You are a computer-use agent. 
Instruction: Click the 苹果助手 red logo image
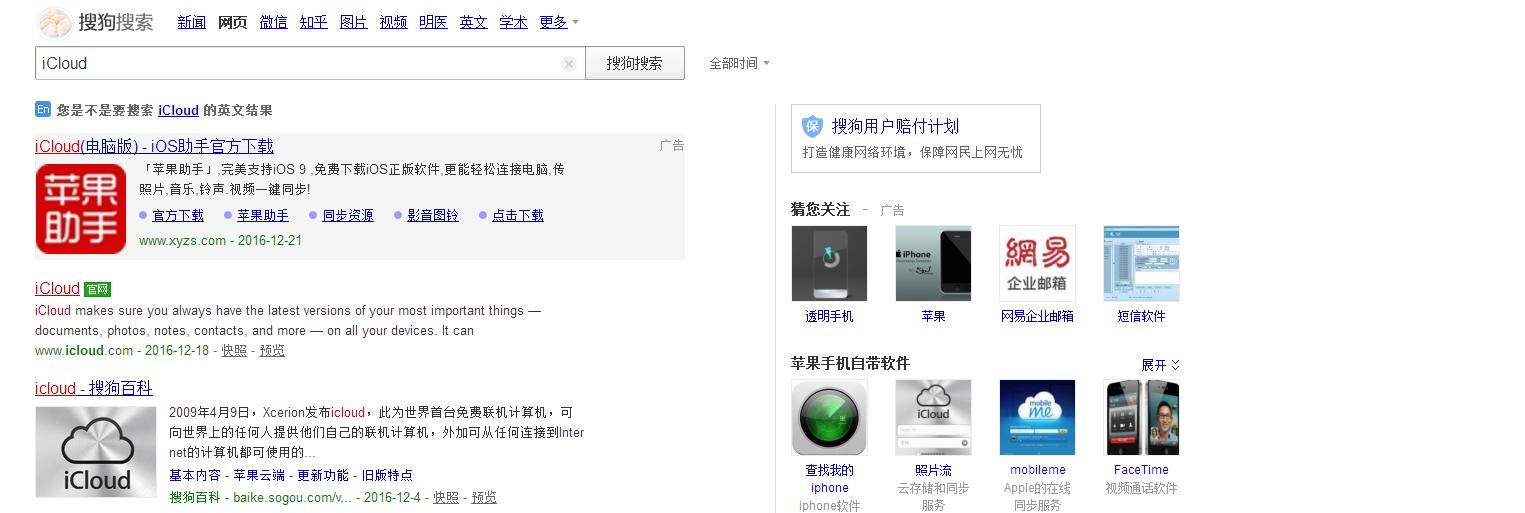click(x=81, y=209)
